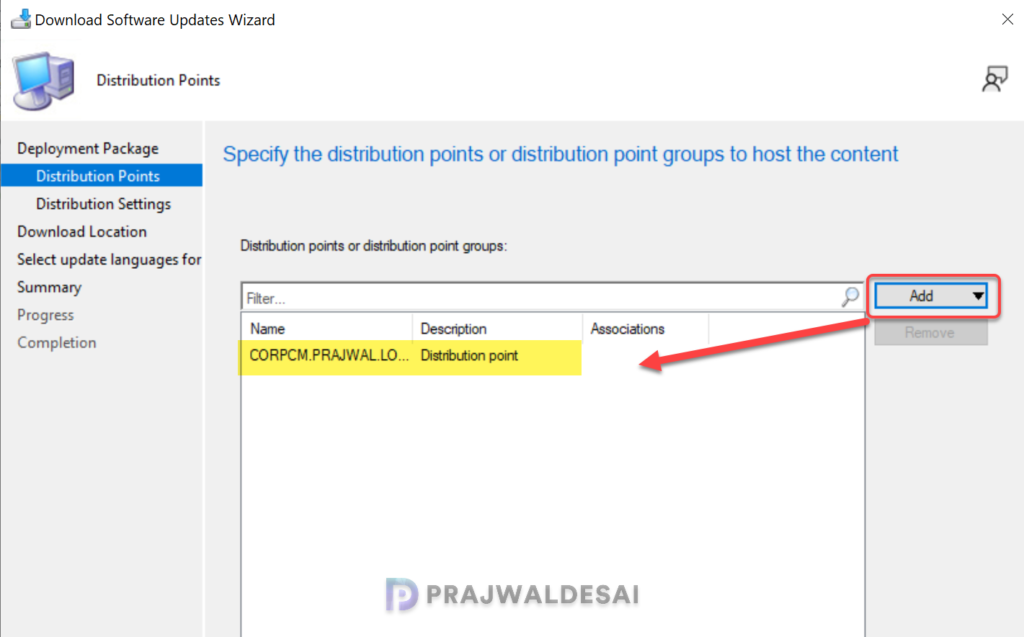Select the Completion step

pyautogui.click(x=56, y=342)
